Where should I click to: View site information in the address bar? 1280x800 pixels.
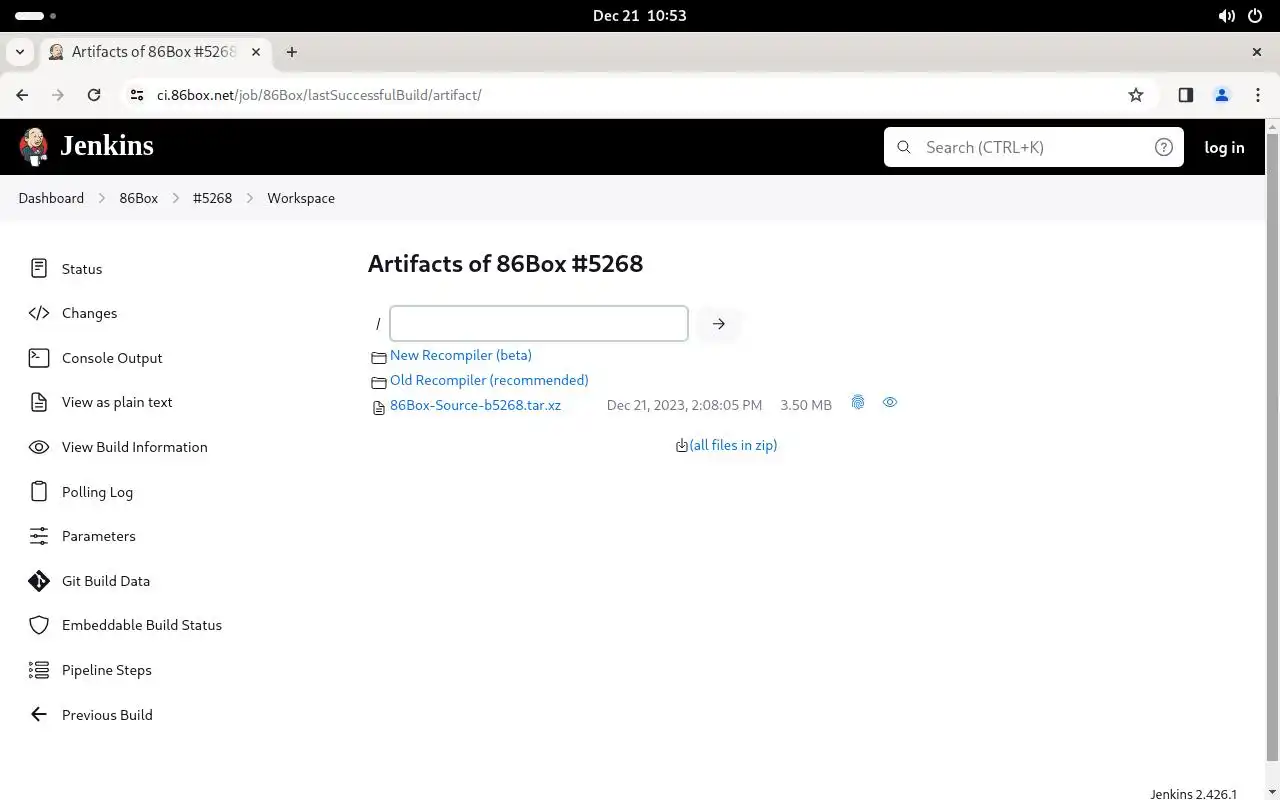(137, 95)
